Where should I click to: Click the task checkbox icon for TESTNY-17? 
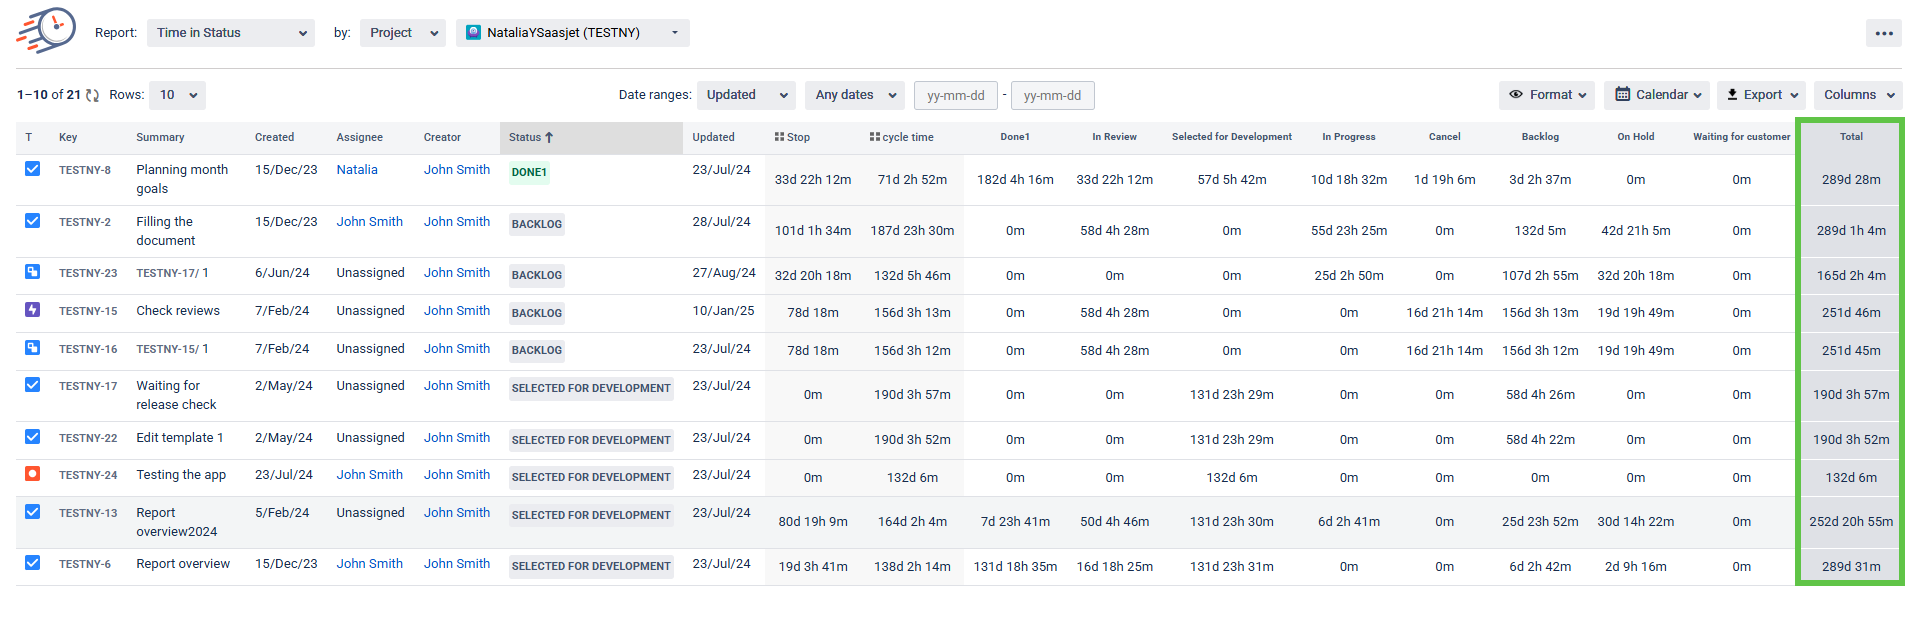click(x=33, y=385)
